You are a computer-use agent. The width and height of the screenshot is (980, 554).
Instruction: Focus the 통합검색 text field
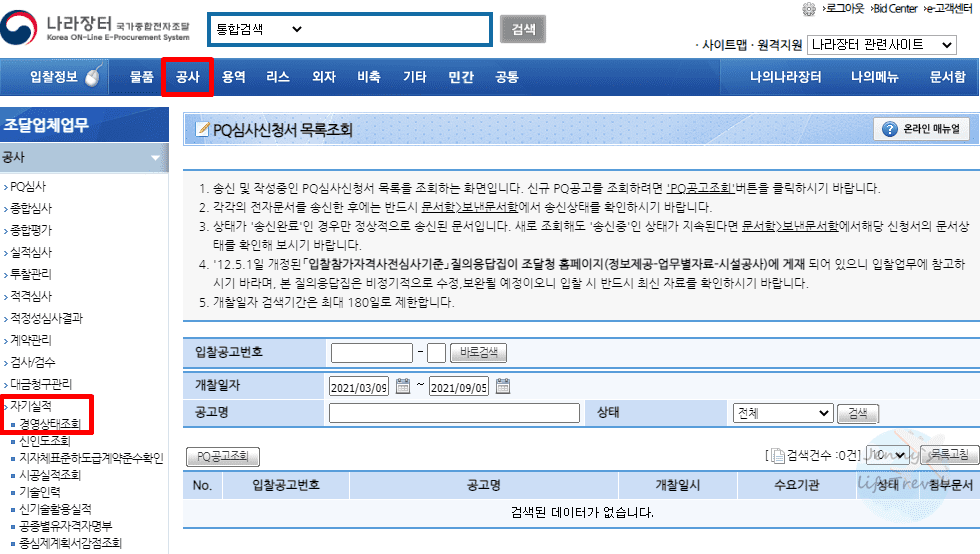click(x=396, y=29)
